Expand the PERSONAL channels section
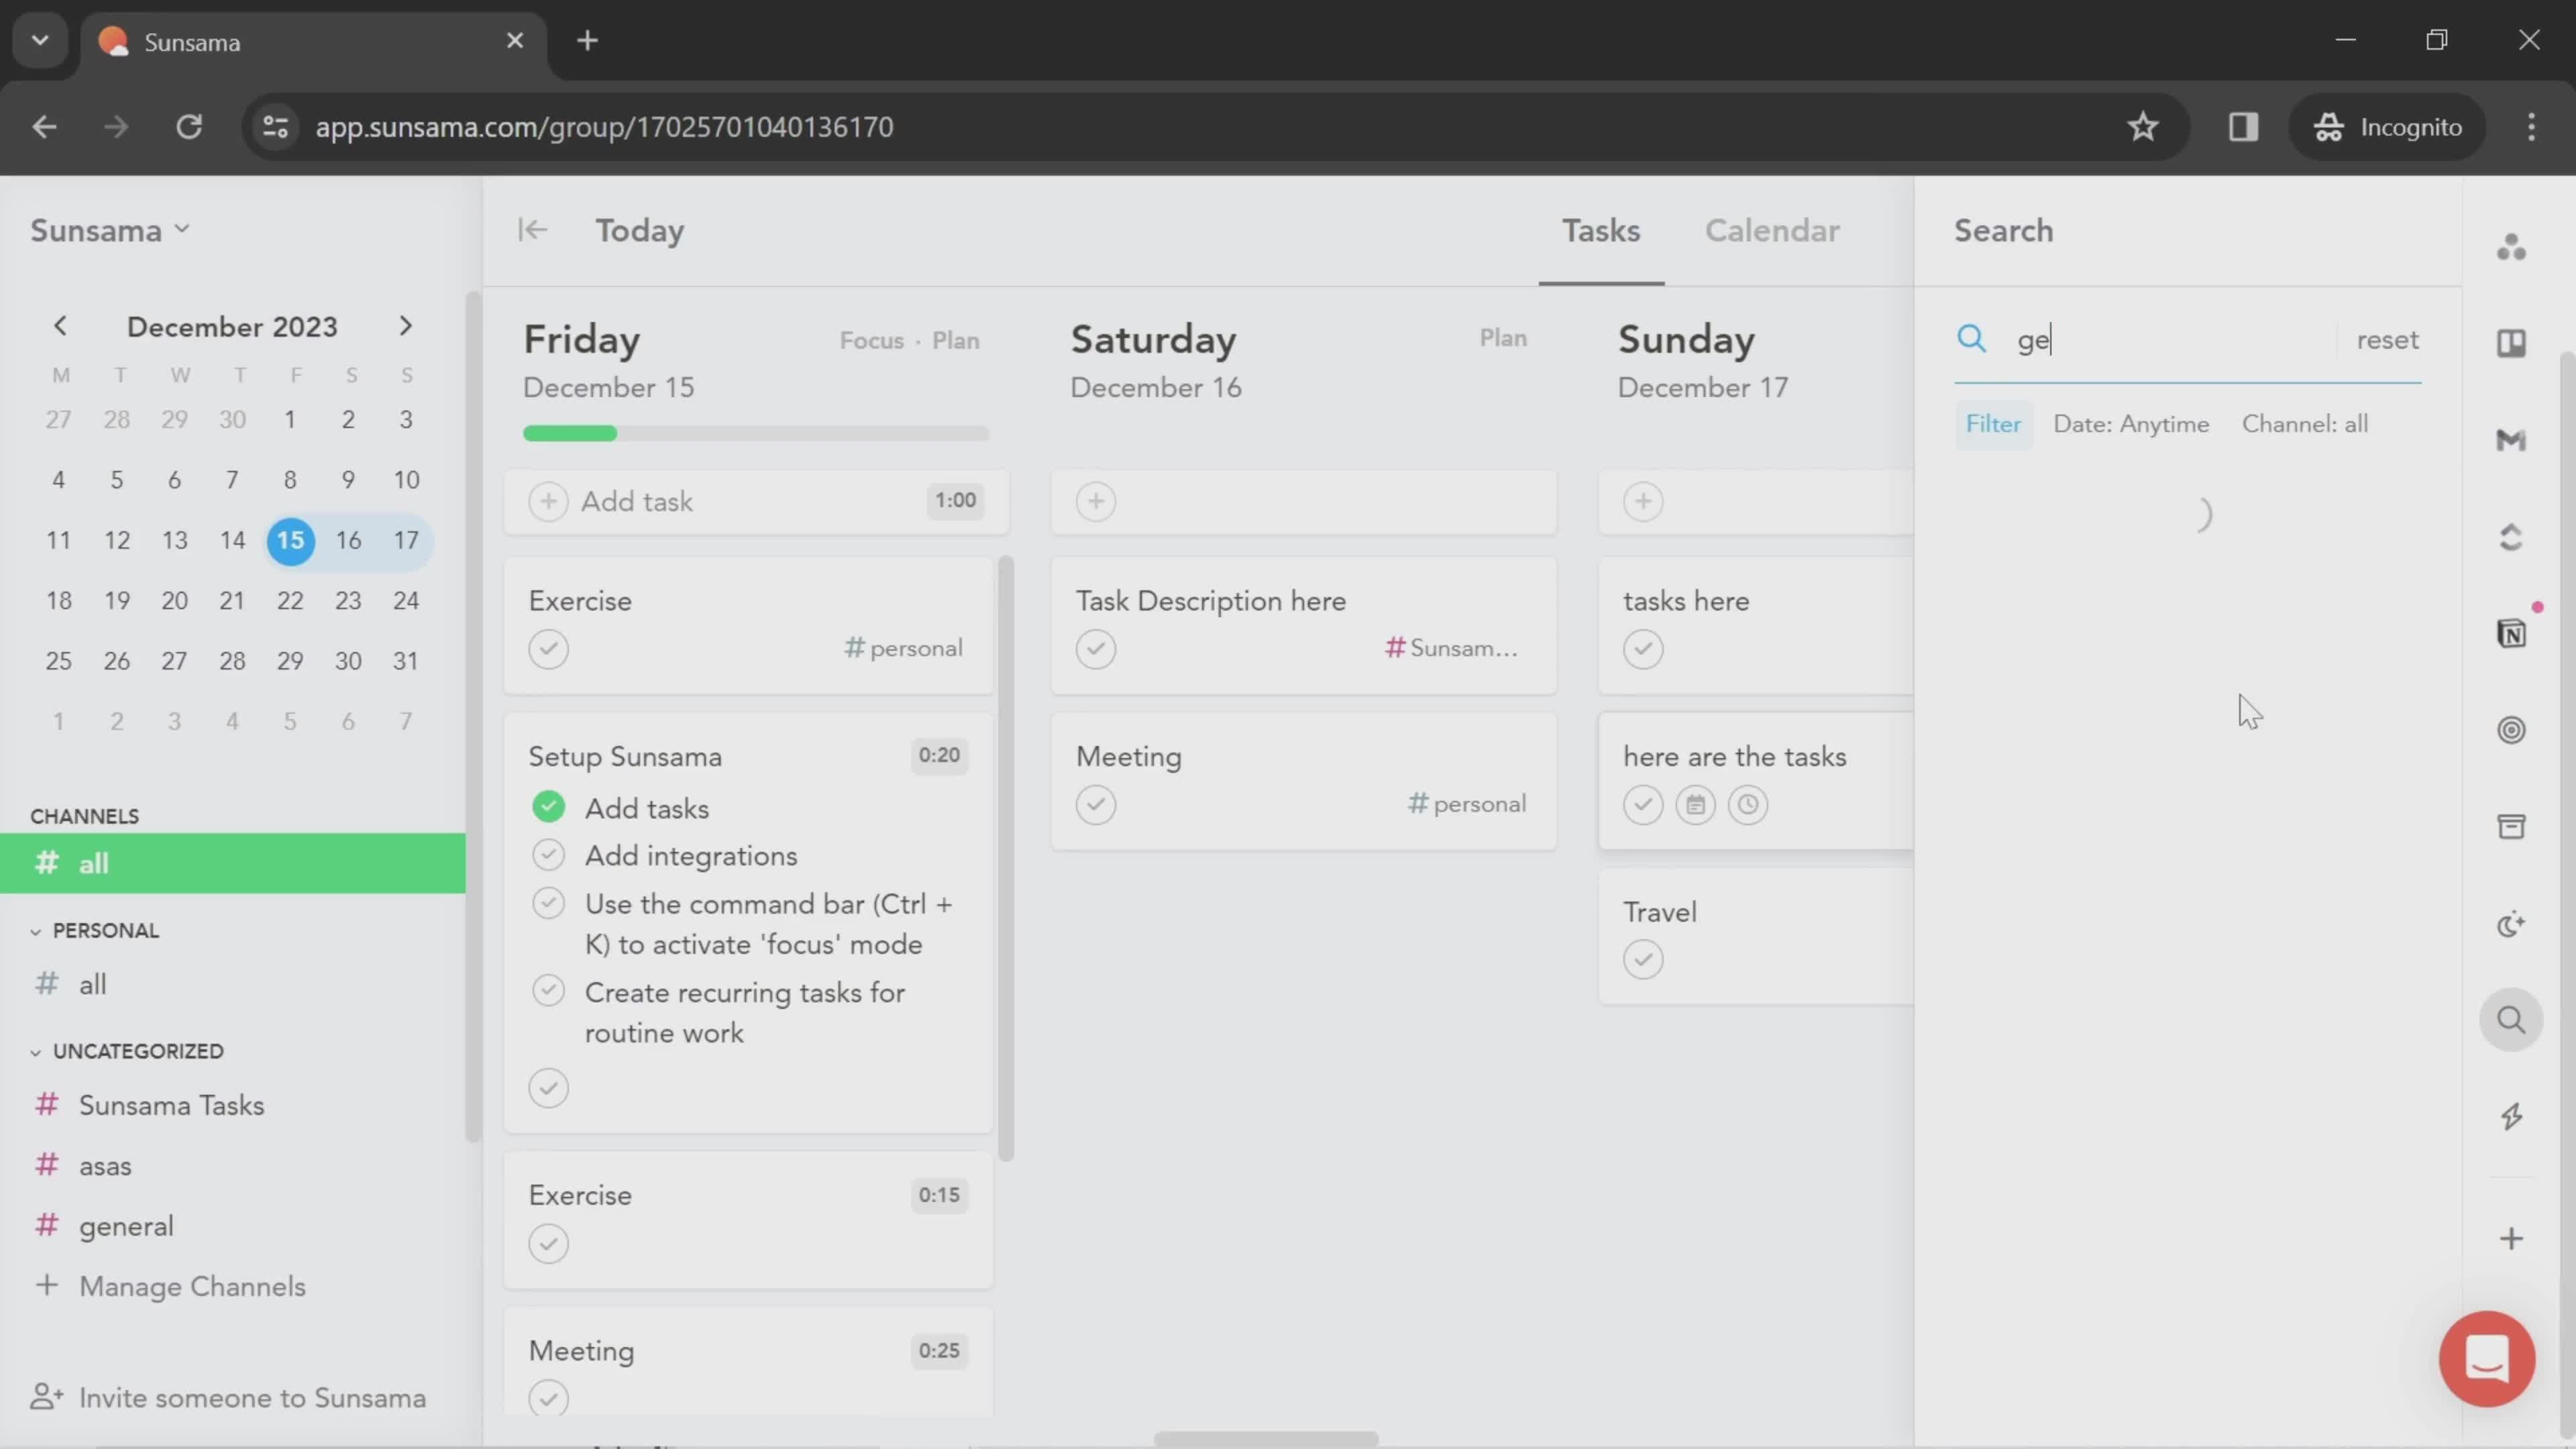The height and width of the screenshot is (1449, 2576). 36,929
